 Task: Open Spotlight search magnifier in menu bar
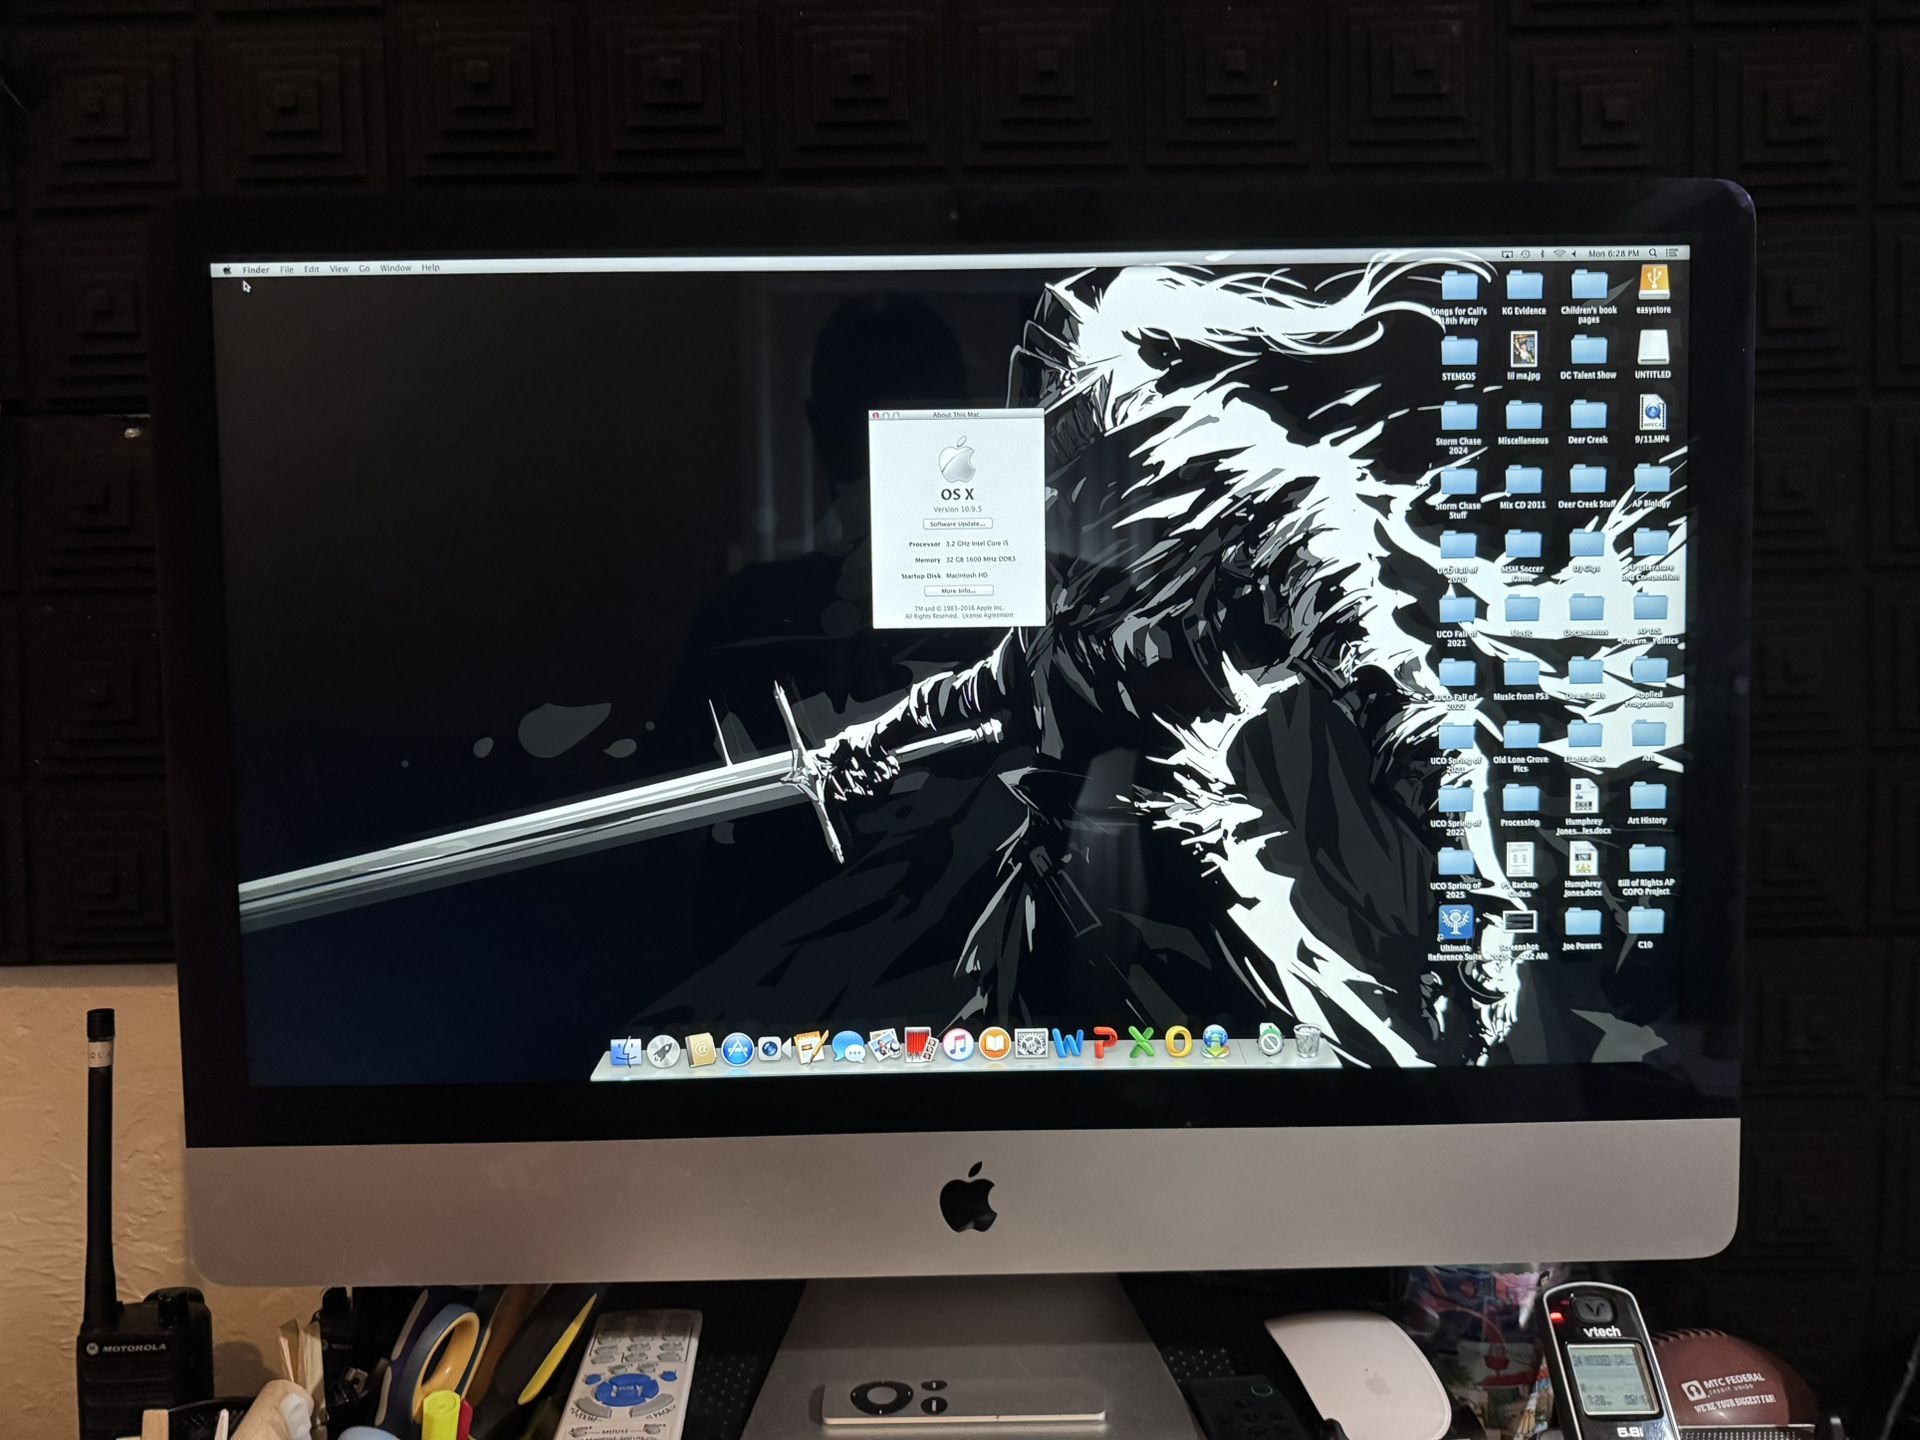(1653, 253)
